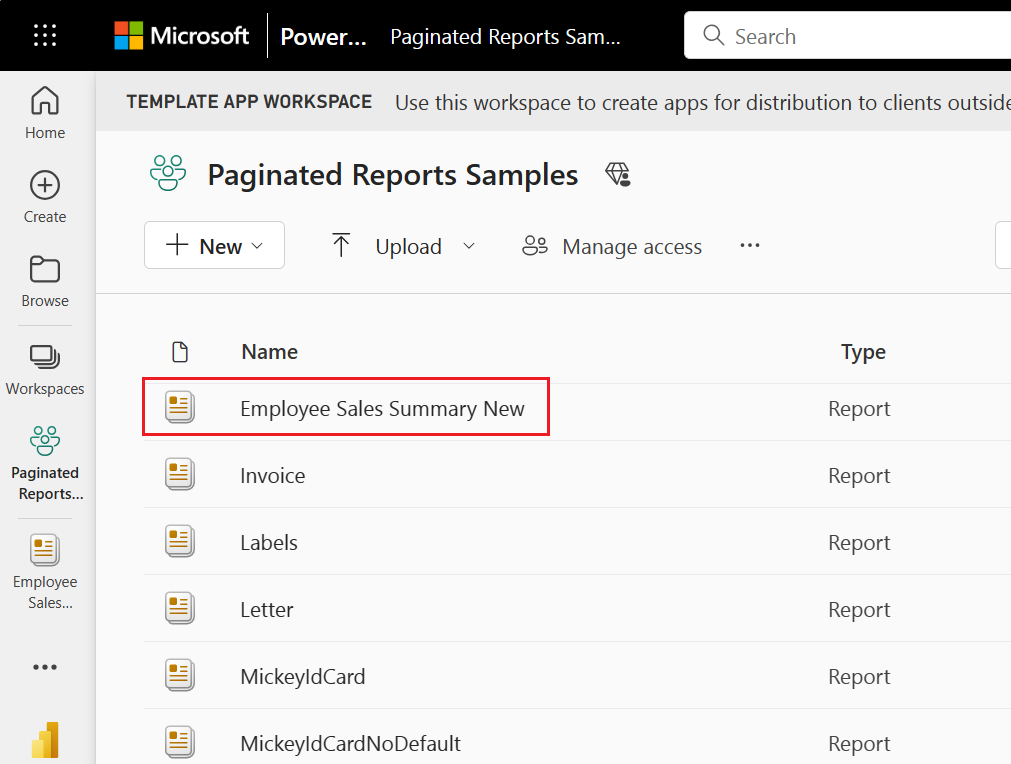Navigate to Home in the sidebar

(44, 112)
